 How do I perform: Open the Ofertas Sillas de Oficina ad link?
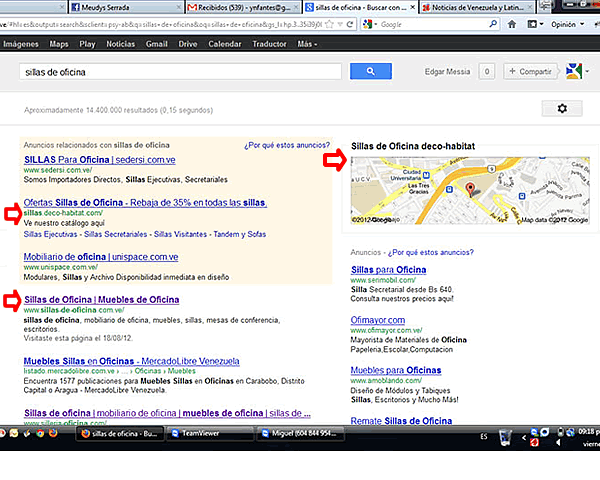[144, 202]
